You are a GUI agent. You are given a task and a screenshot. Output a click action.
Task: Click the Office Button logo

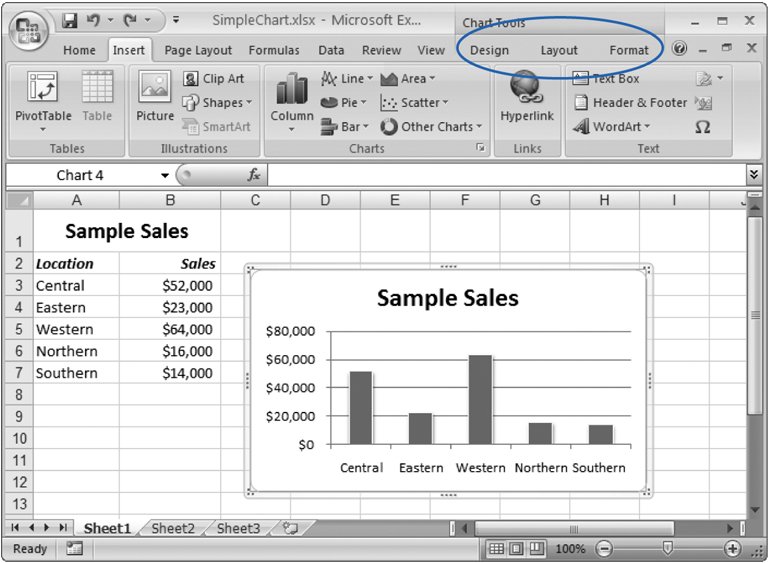28,27
